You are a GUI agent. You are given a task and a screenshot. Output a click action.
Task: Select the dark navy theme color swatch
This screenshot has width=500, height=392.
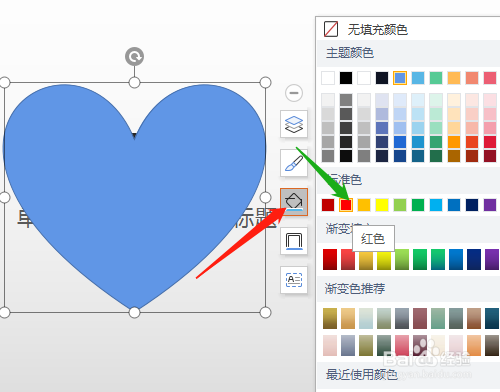(x=382, y=78)
